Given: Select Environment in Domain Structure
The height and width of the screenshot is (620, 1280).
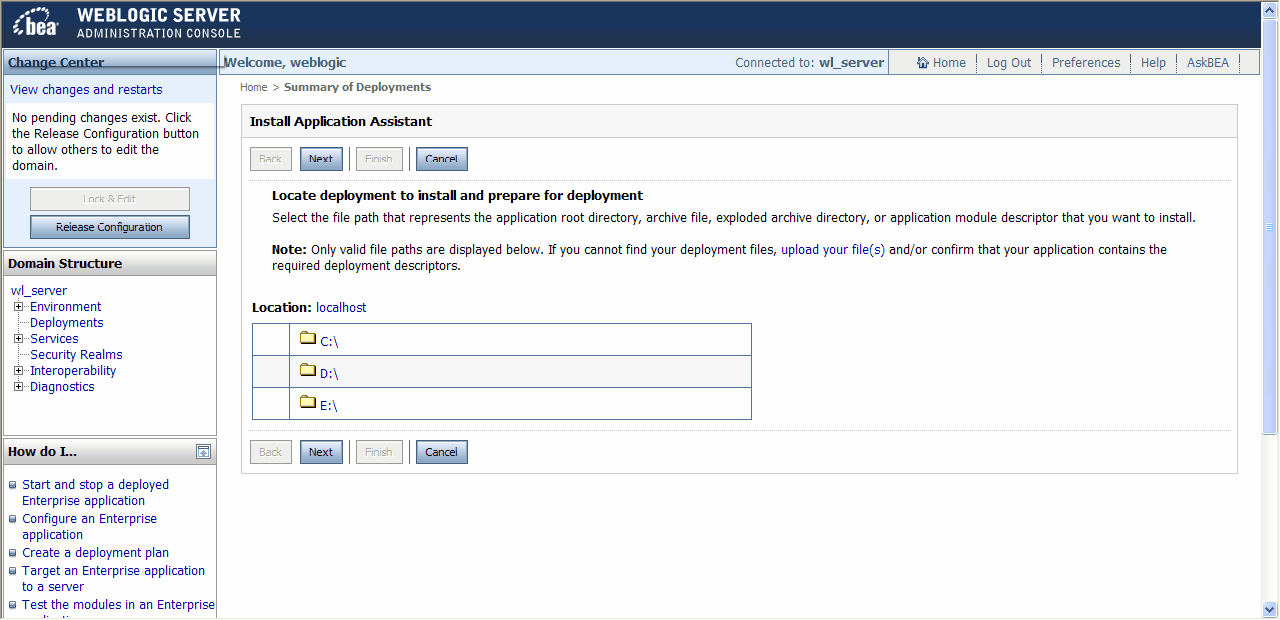Looking at the screenshot, I should pos(65,307).
